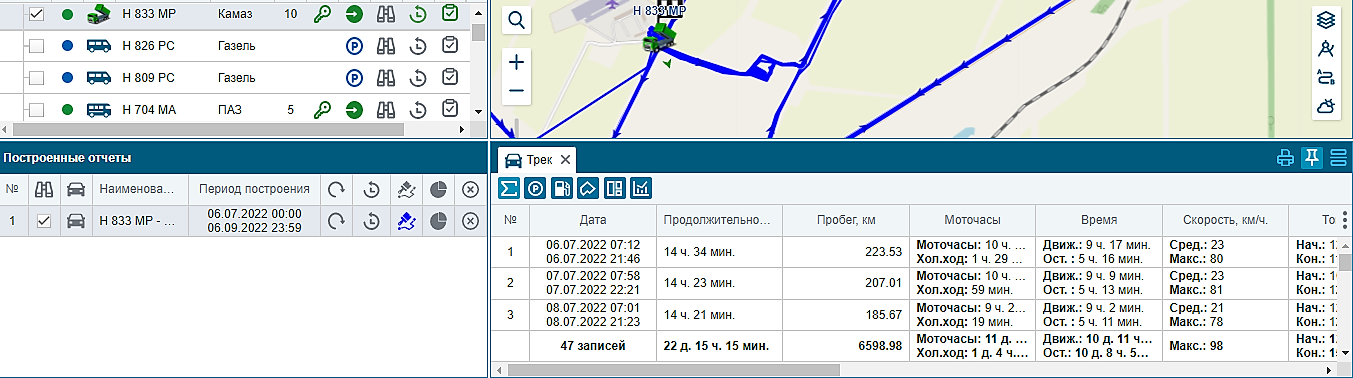Open the map layers icon
The image size is (1353, 378).
1326,20
